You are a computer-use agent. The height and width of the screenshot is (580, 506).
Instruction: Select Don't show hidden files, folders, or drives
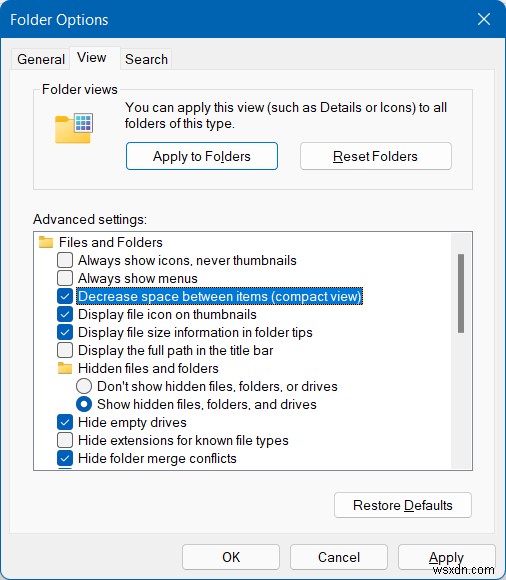tap(84, 386)
